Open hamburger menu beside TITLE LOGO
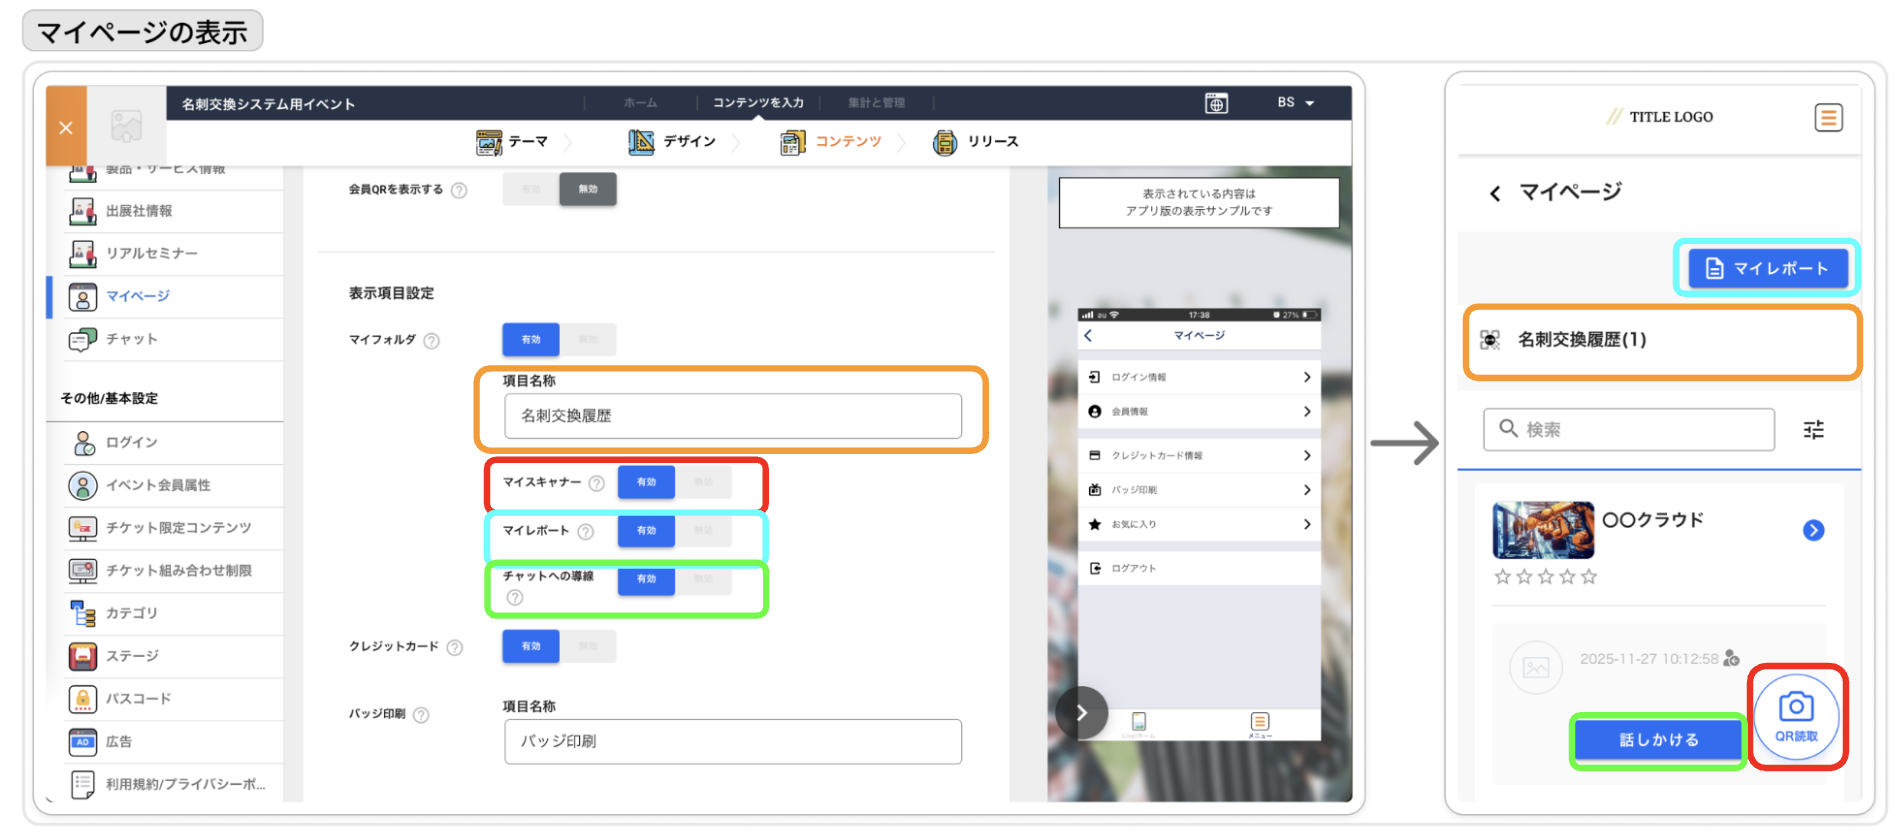 coord(1829,118)
